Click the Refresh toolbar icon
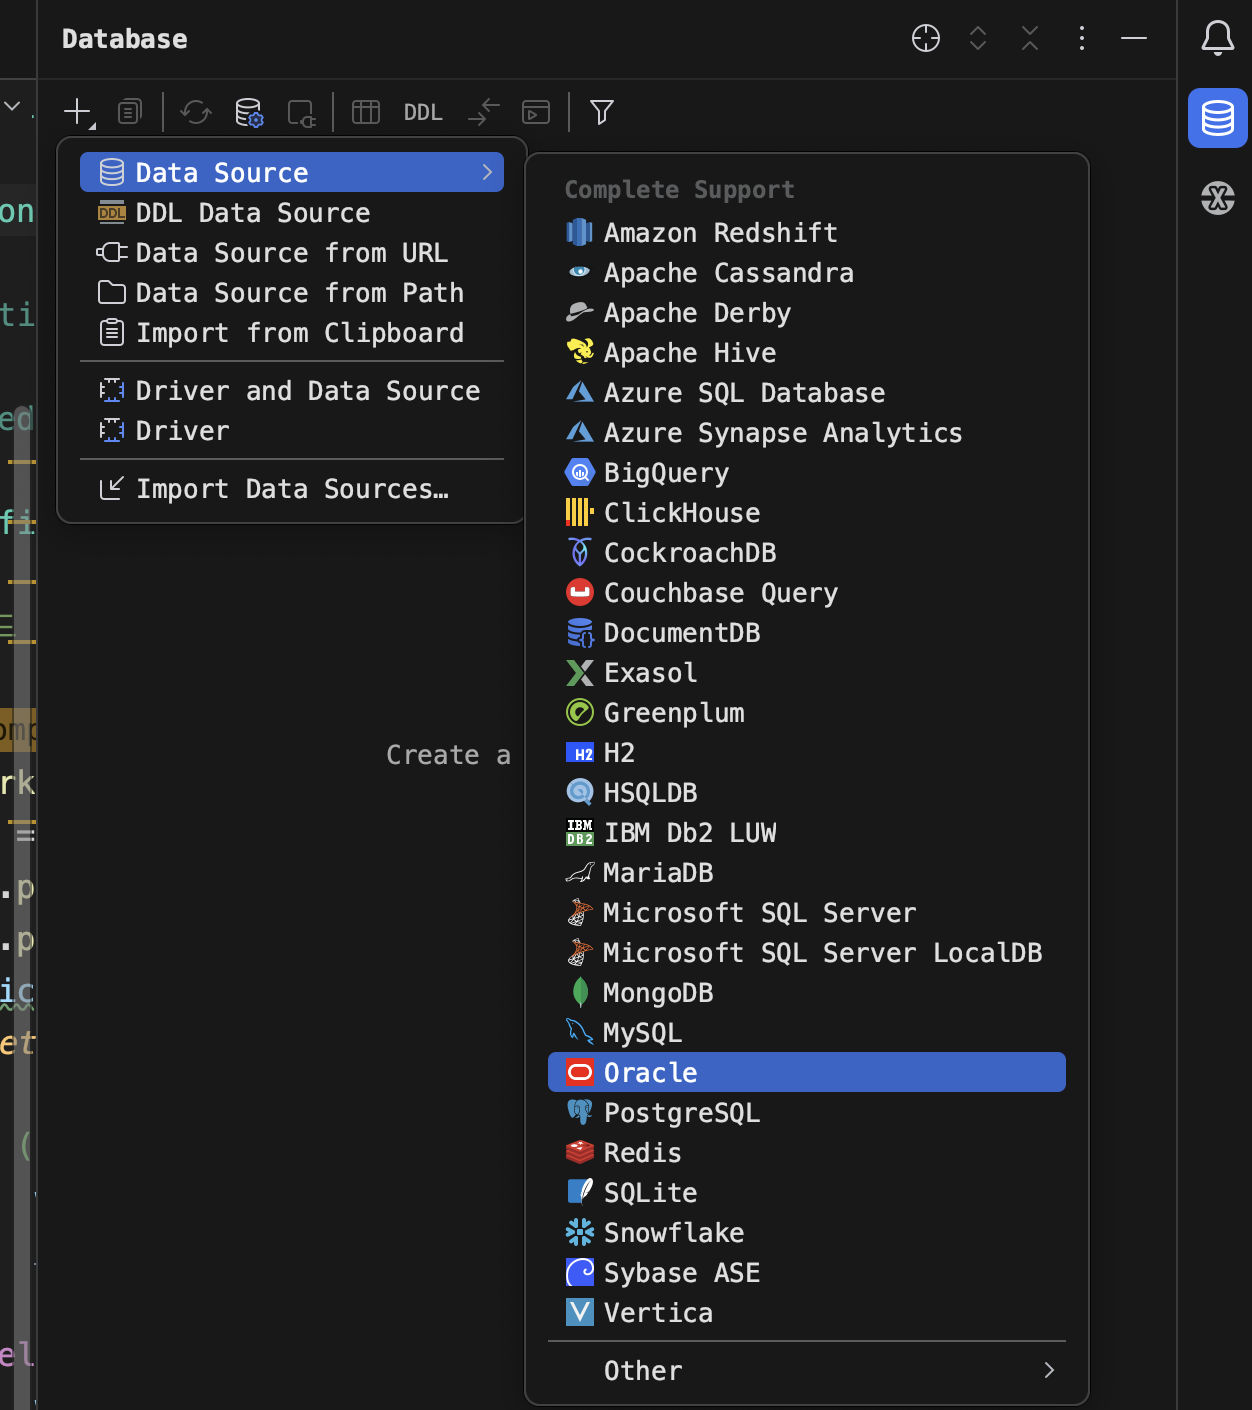Viewport: 1252px width, 1410px height. [x=196, y=112]
